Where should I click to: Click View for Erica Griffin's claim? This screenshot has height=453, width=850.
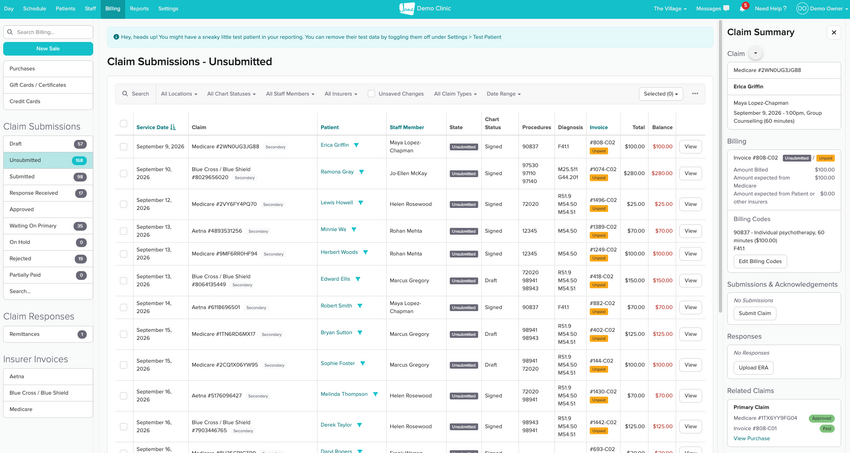pos(690,147)
